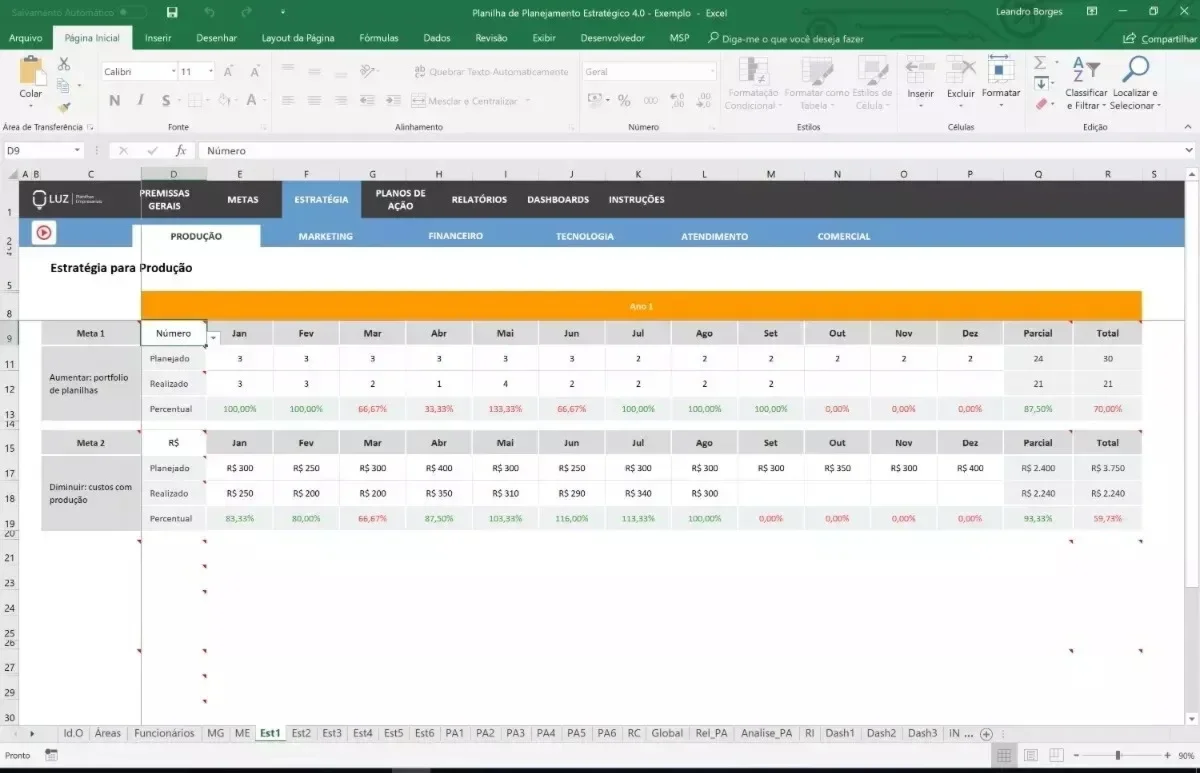The width and height of the screenshot is (1200, 773).
Task: Expand the Name Box dropdown arrow
Action: tap(77, 151)
